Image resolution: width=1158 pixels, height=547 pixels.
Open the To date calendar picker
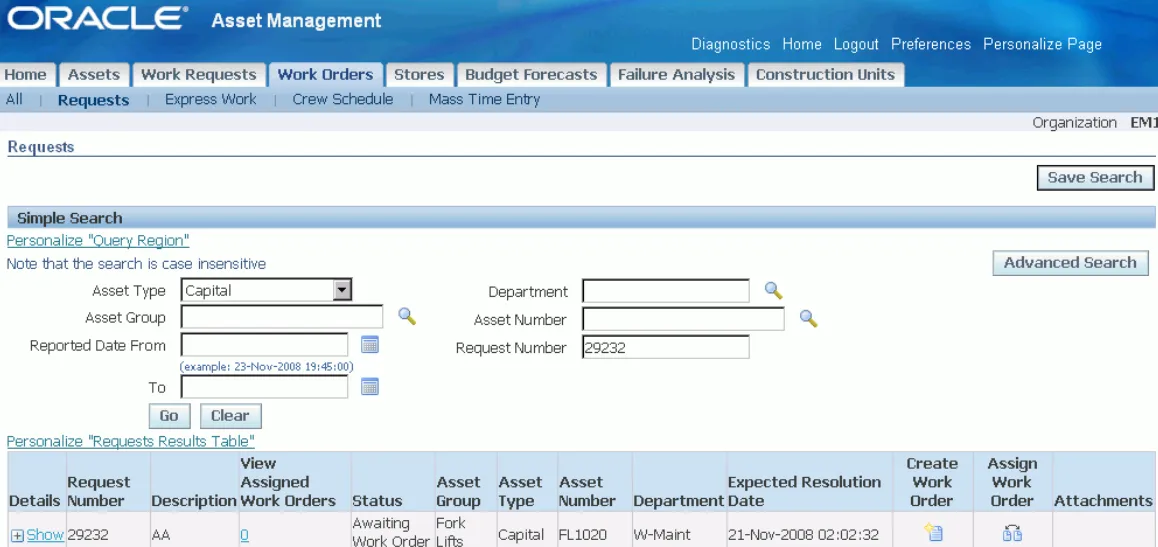(x=370, y=386)
